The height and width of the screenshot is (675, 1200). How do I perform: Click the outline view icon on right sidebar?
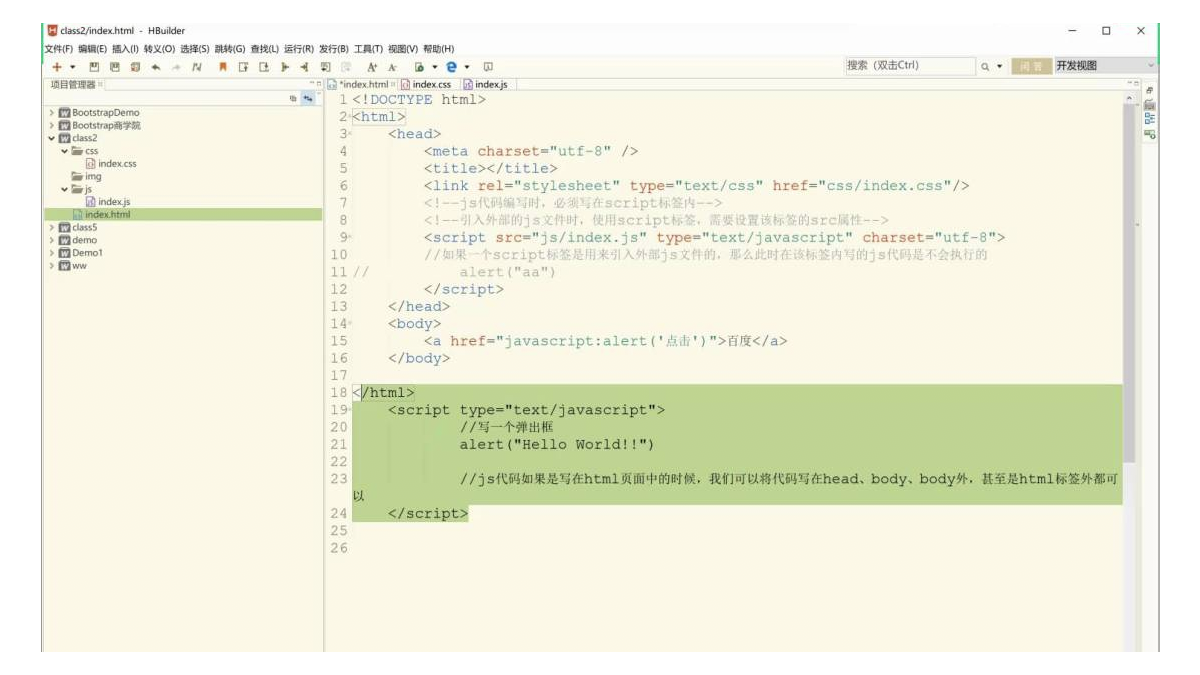pyautogui.click(x=1151, y=119)
